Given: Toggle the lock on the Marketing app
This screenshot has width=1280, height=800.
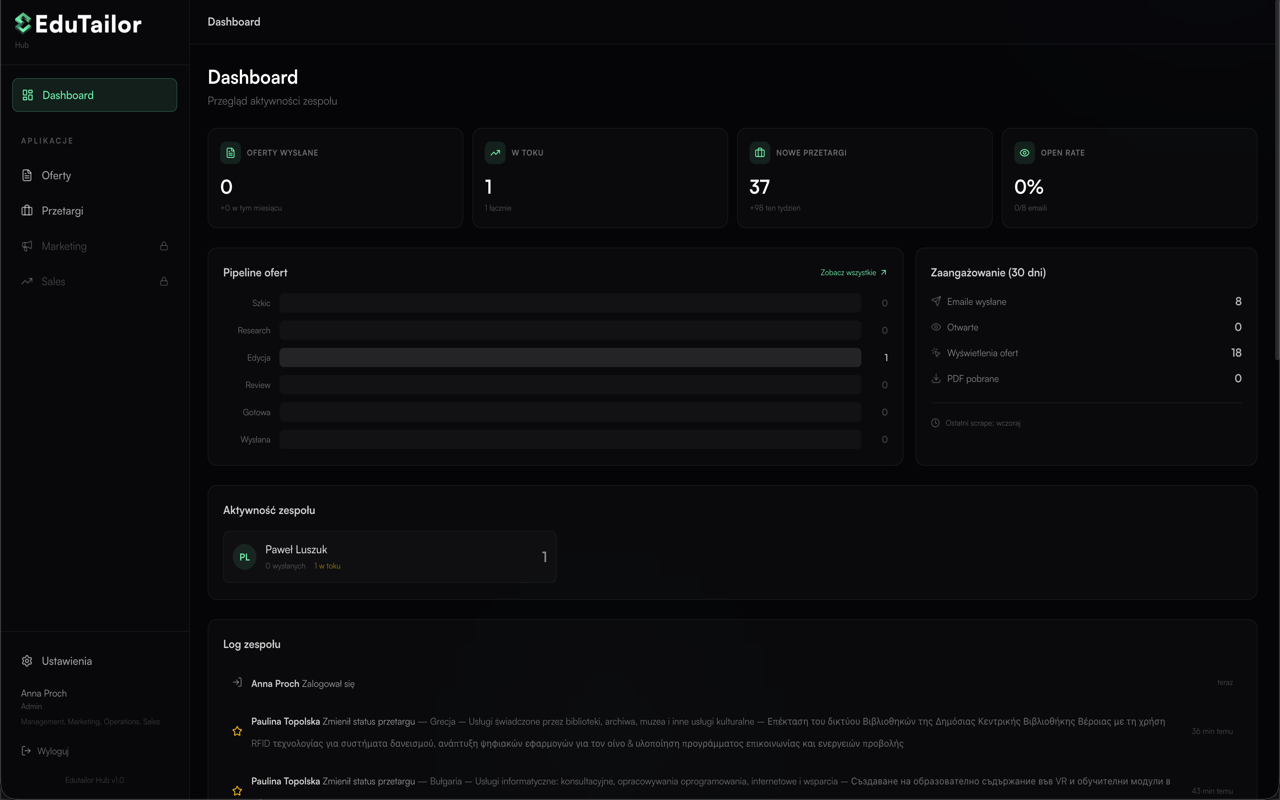Looking at the screenshot, I should click(163, 246).
